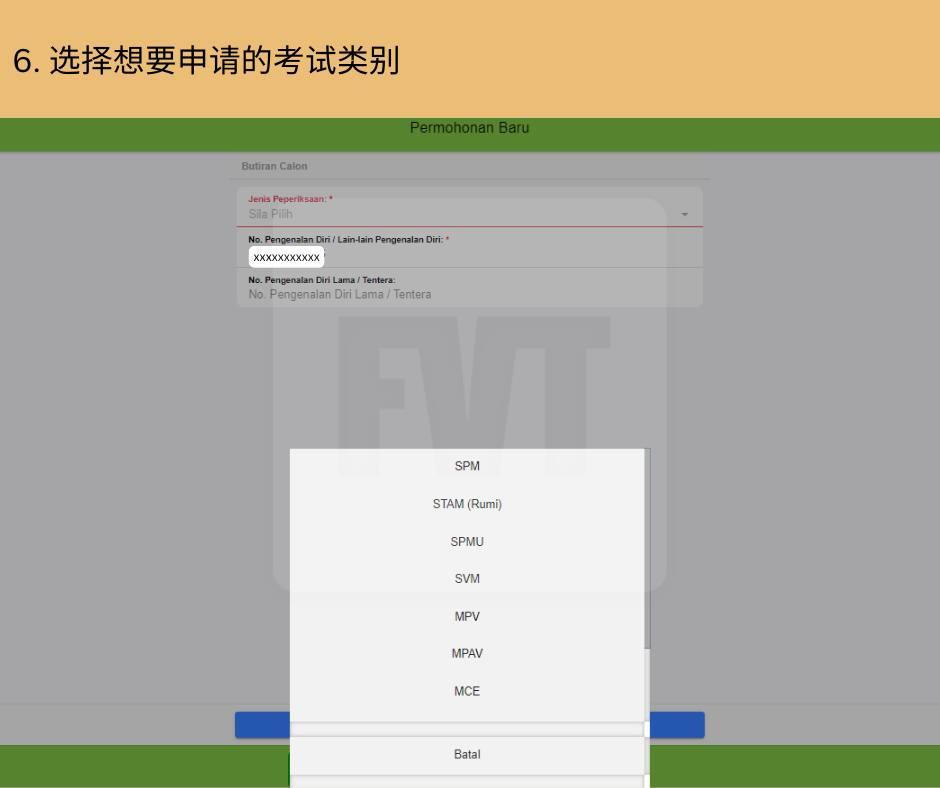Select SPM from the exam list
The image size is (940, 788).
click(x=467, y=466)
